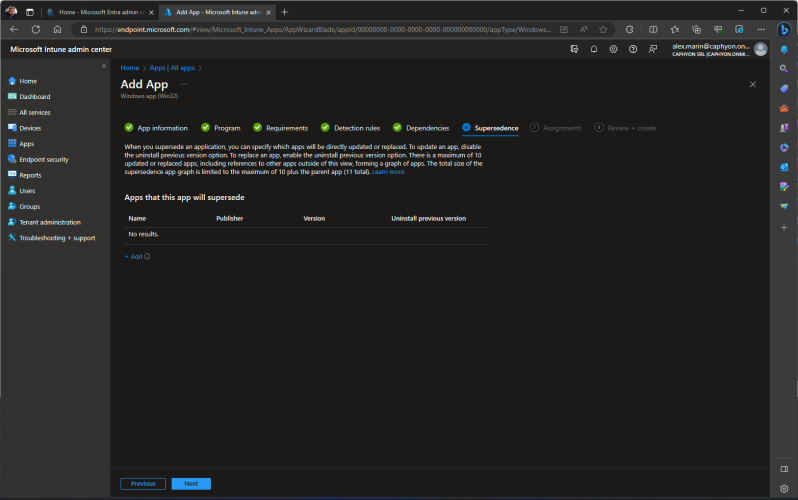Select the Dependencies wizard step
Viewport: 798px width, 500px height.
427,128
